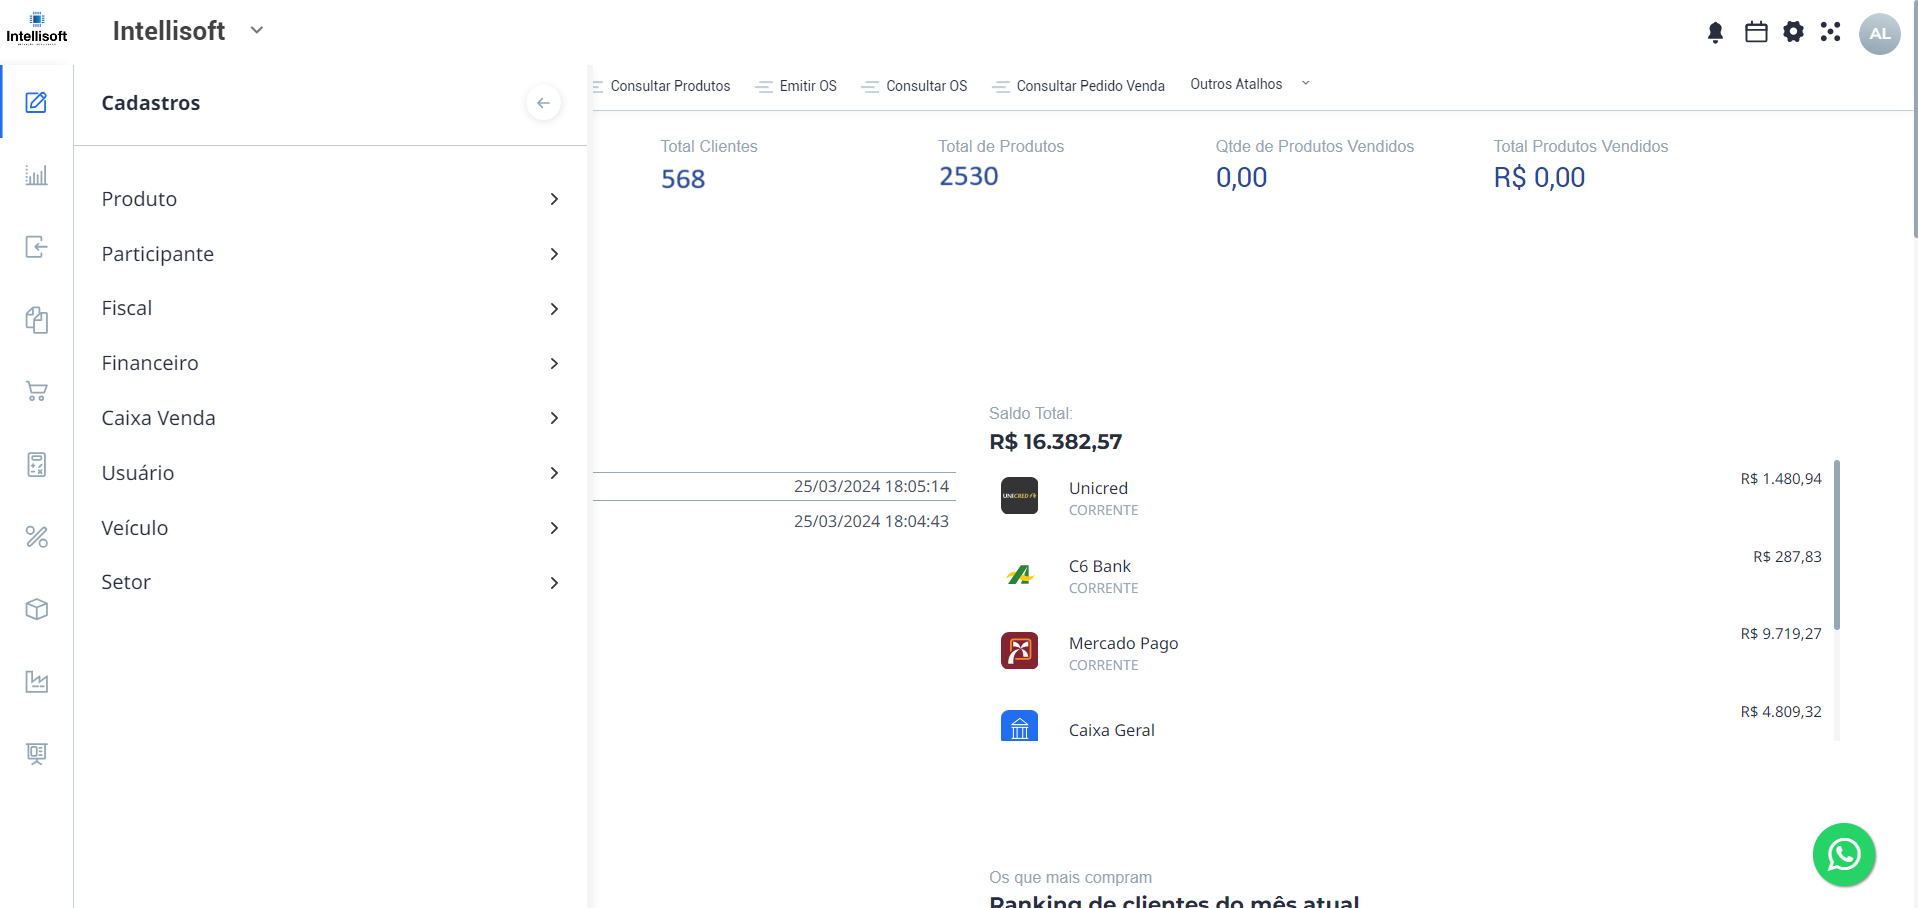1918x908 pixels.
Task: Expand the Fiscal submenu chevron
Action: [x=554, y=309]
